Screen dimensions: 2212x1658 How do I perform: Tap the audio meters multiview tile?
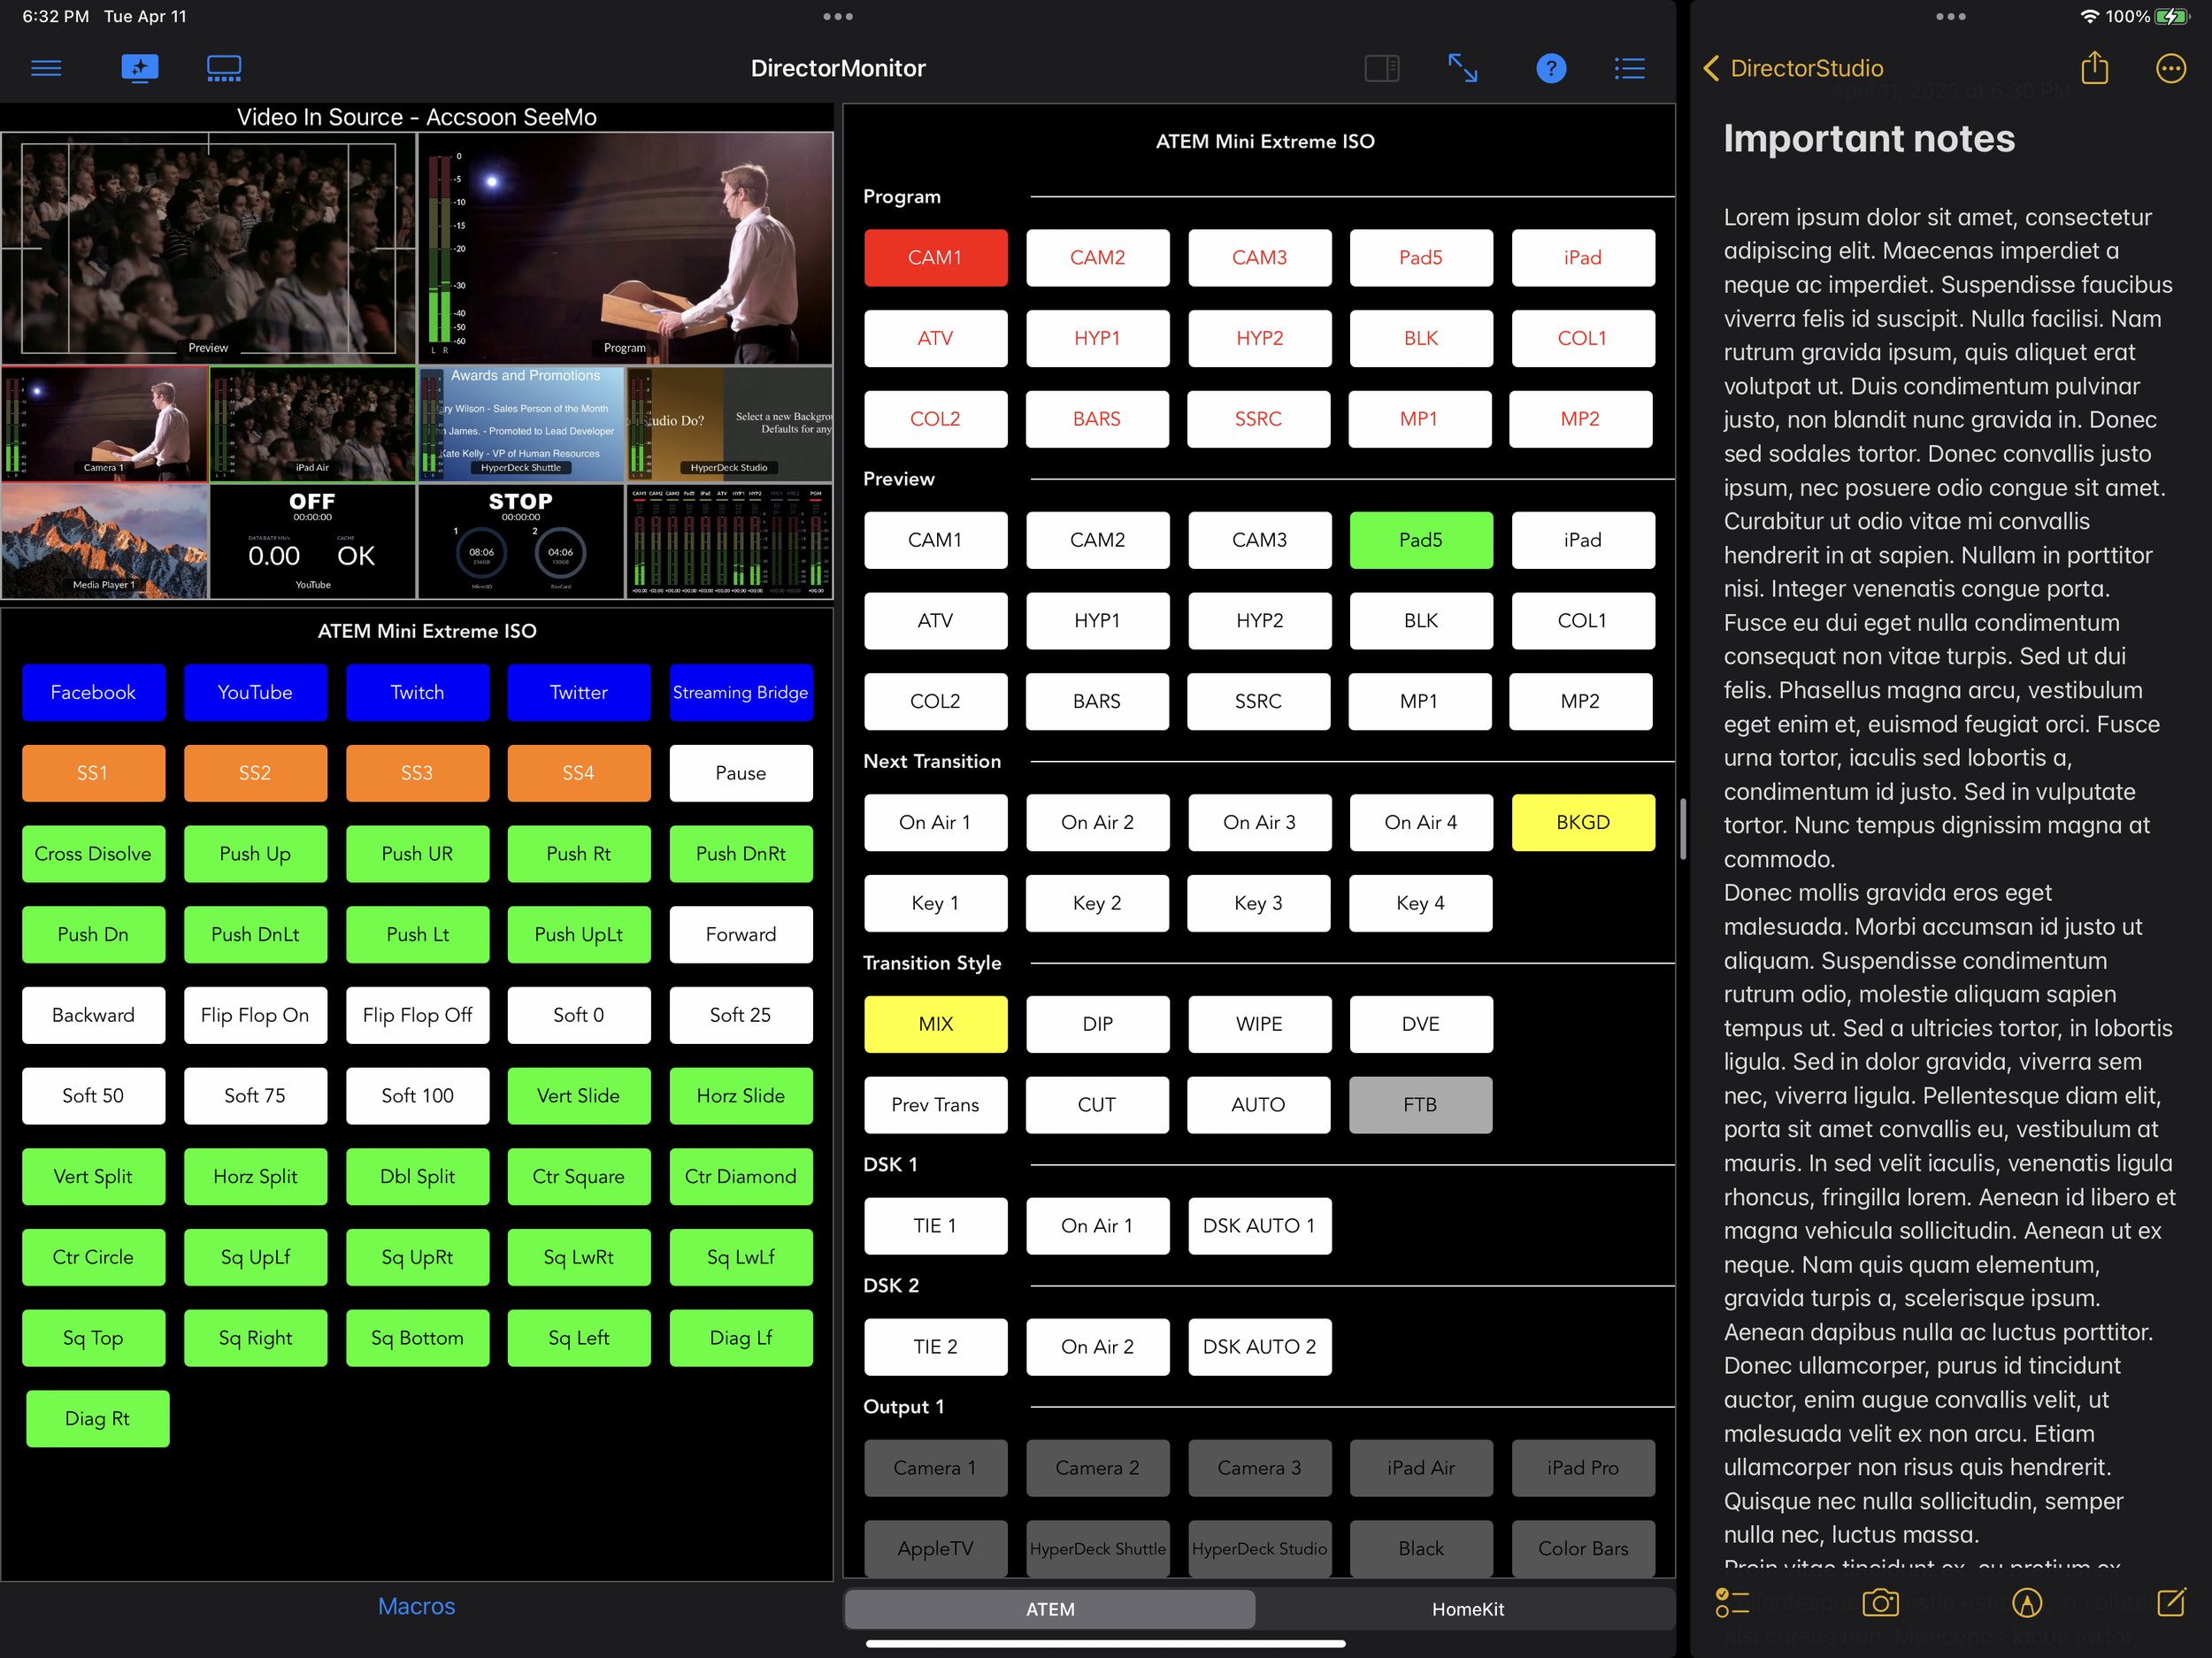coord(729,542)
